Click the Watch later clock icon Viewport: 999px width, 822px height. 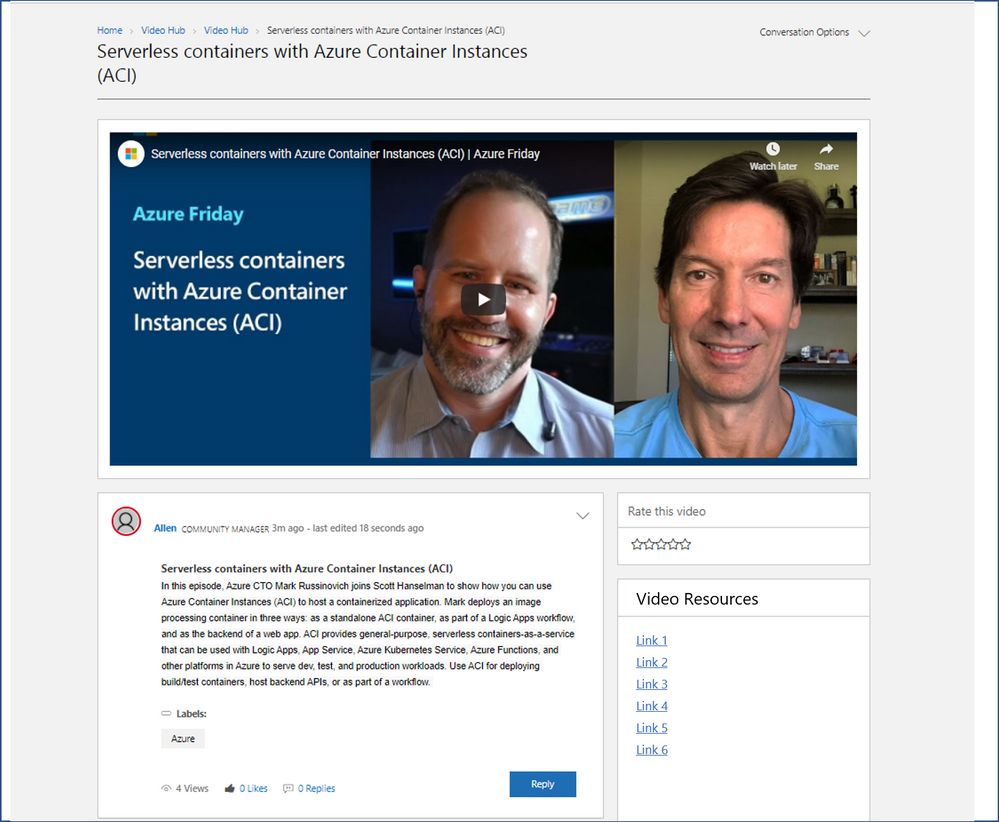tap(773, 149)
